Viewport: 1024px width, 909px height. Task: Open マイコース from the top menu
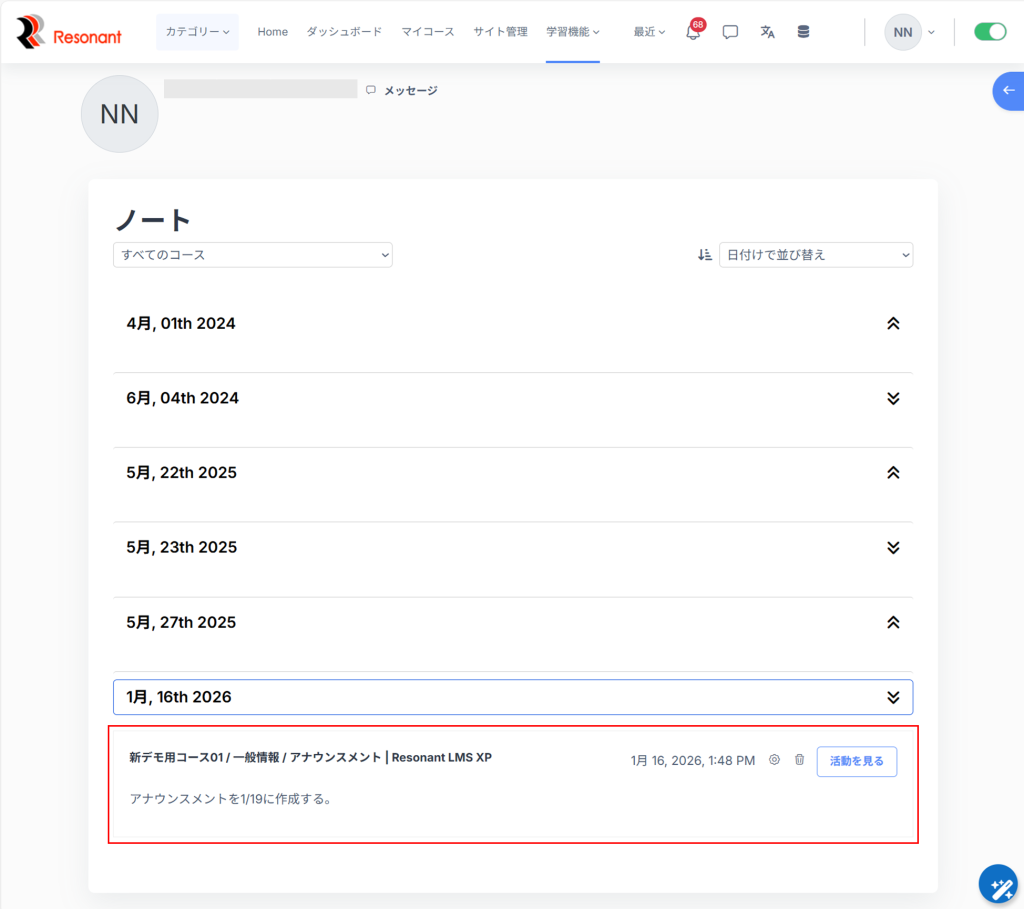click(x=428, y=32)
